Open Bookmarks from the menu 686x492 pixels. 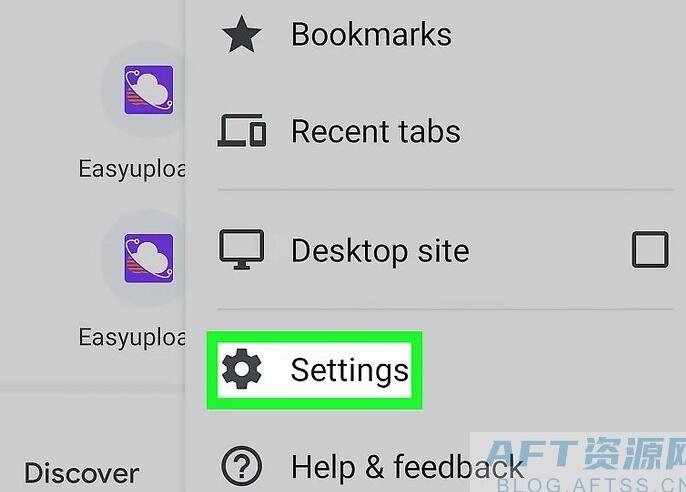point(371,35)
